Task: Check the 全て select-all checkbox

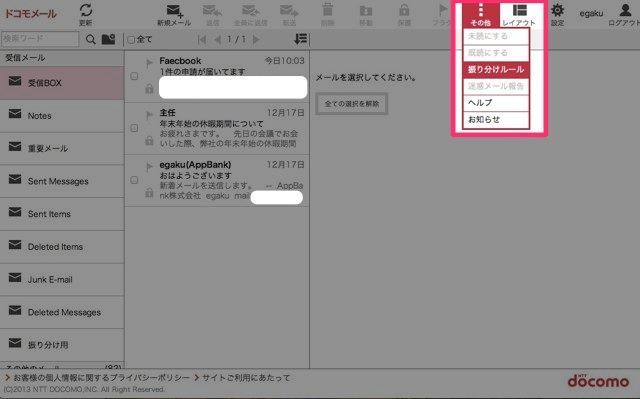Action: [x=131, y=40]
